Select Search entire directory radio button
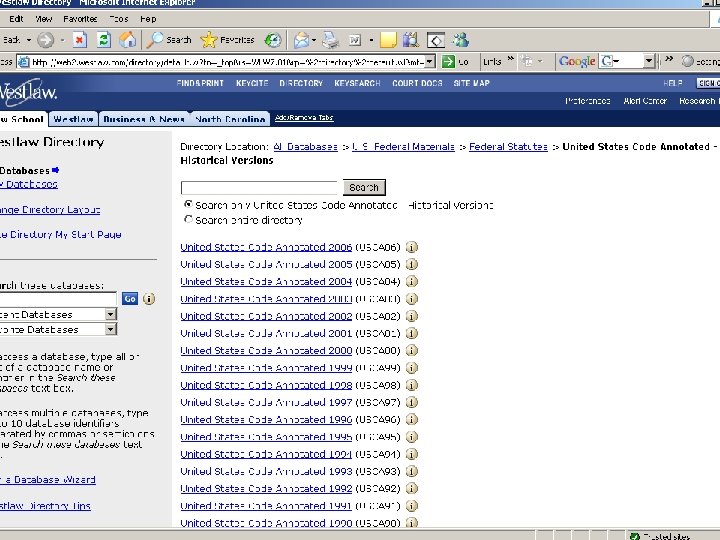Screen dimensions: 720x540 pos(188,219)
